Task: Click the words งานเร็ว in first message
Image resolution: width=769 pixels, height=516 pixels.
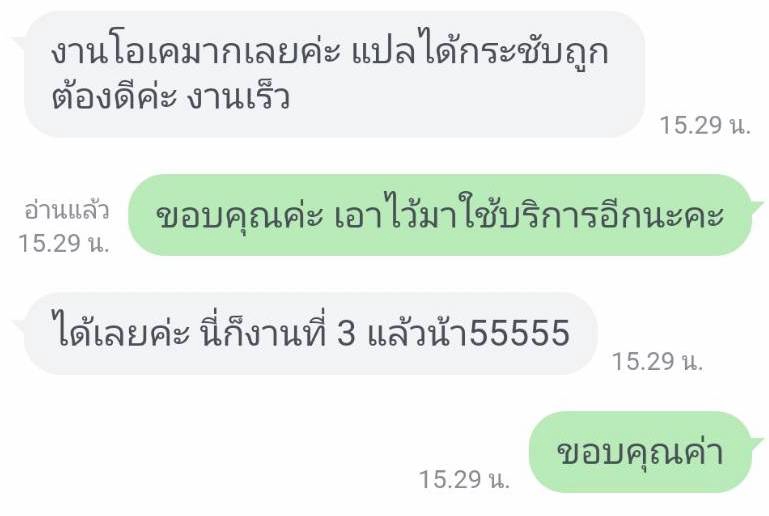Action: tap(238, 97)
